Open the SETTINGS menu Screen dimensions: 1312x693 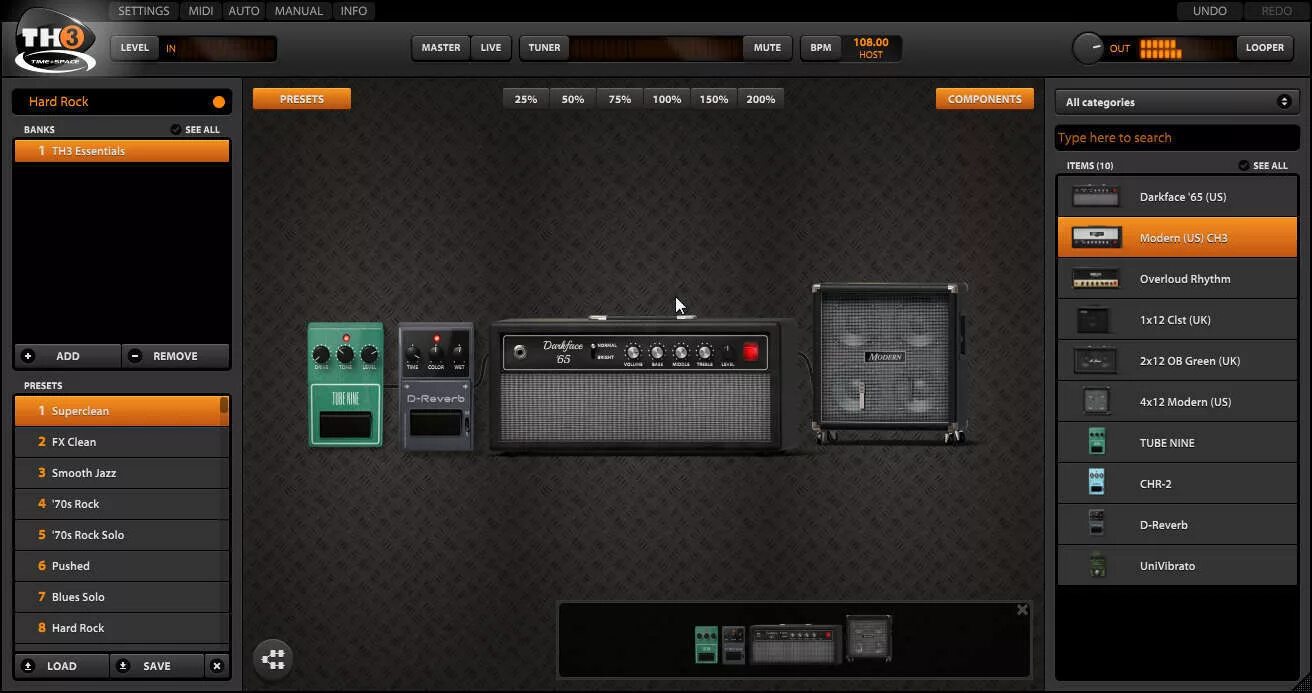click(x=143, y=10)
